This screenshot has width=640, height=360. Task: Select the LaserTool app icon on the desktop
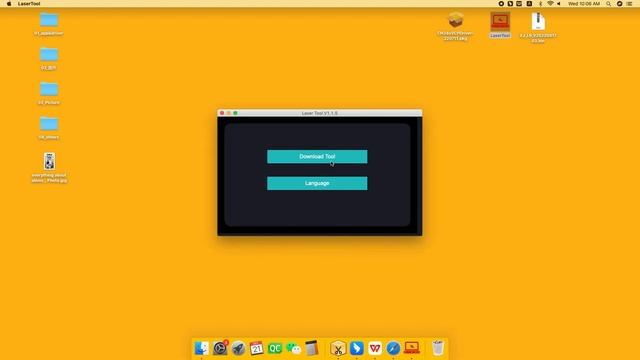click(x=500, y=25)
